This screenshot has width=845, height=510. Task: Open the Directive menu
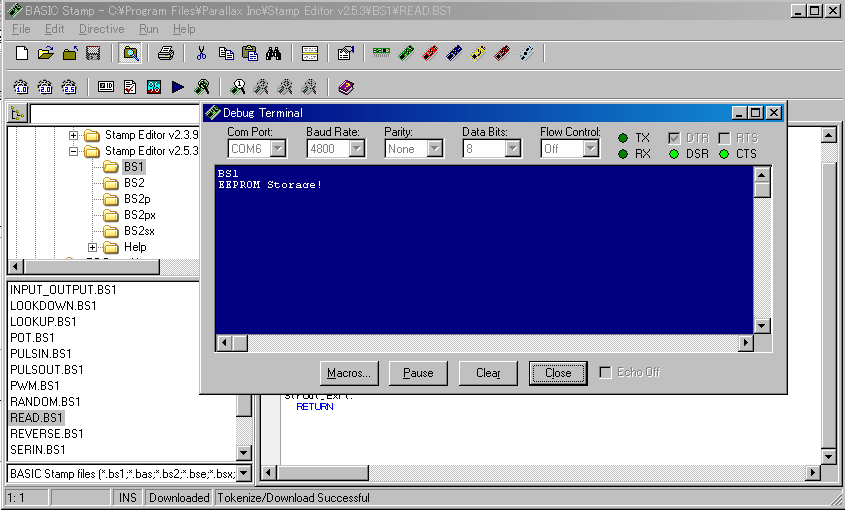click(101, 29)
